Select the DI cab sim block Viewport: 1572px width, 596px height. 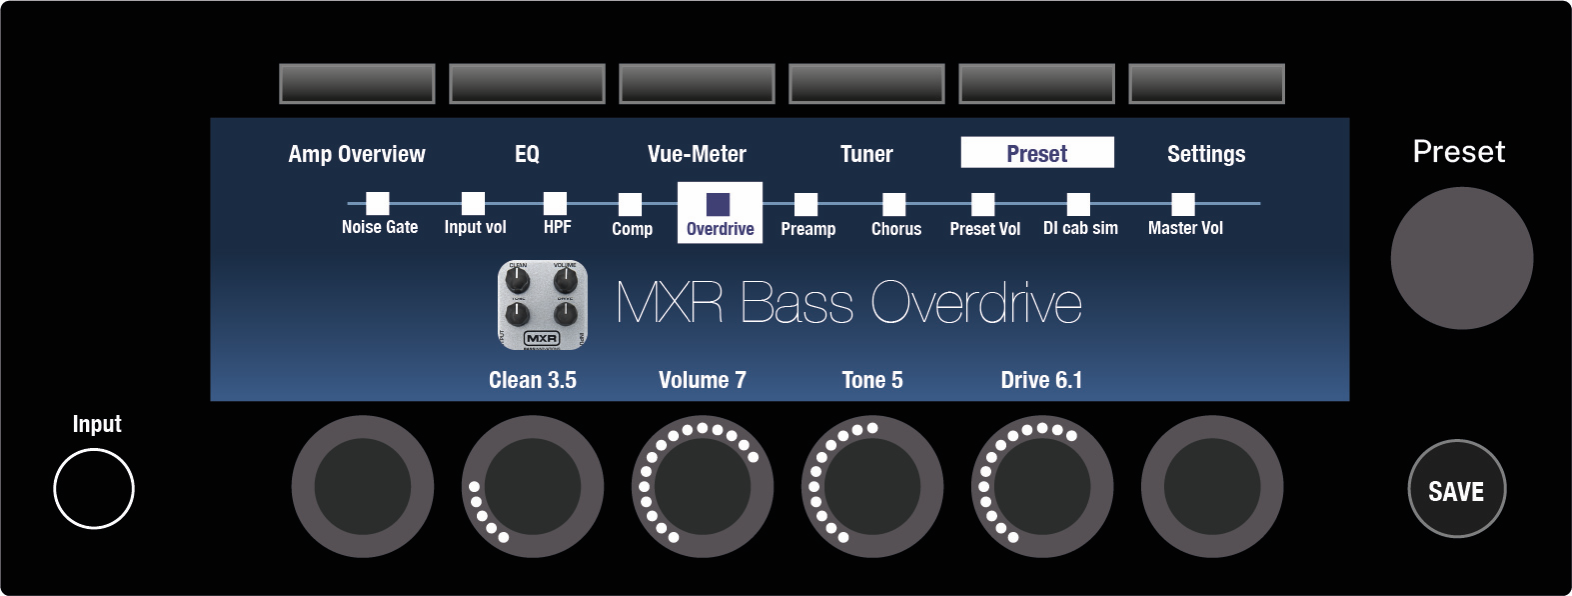1080,215
